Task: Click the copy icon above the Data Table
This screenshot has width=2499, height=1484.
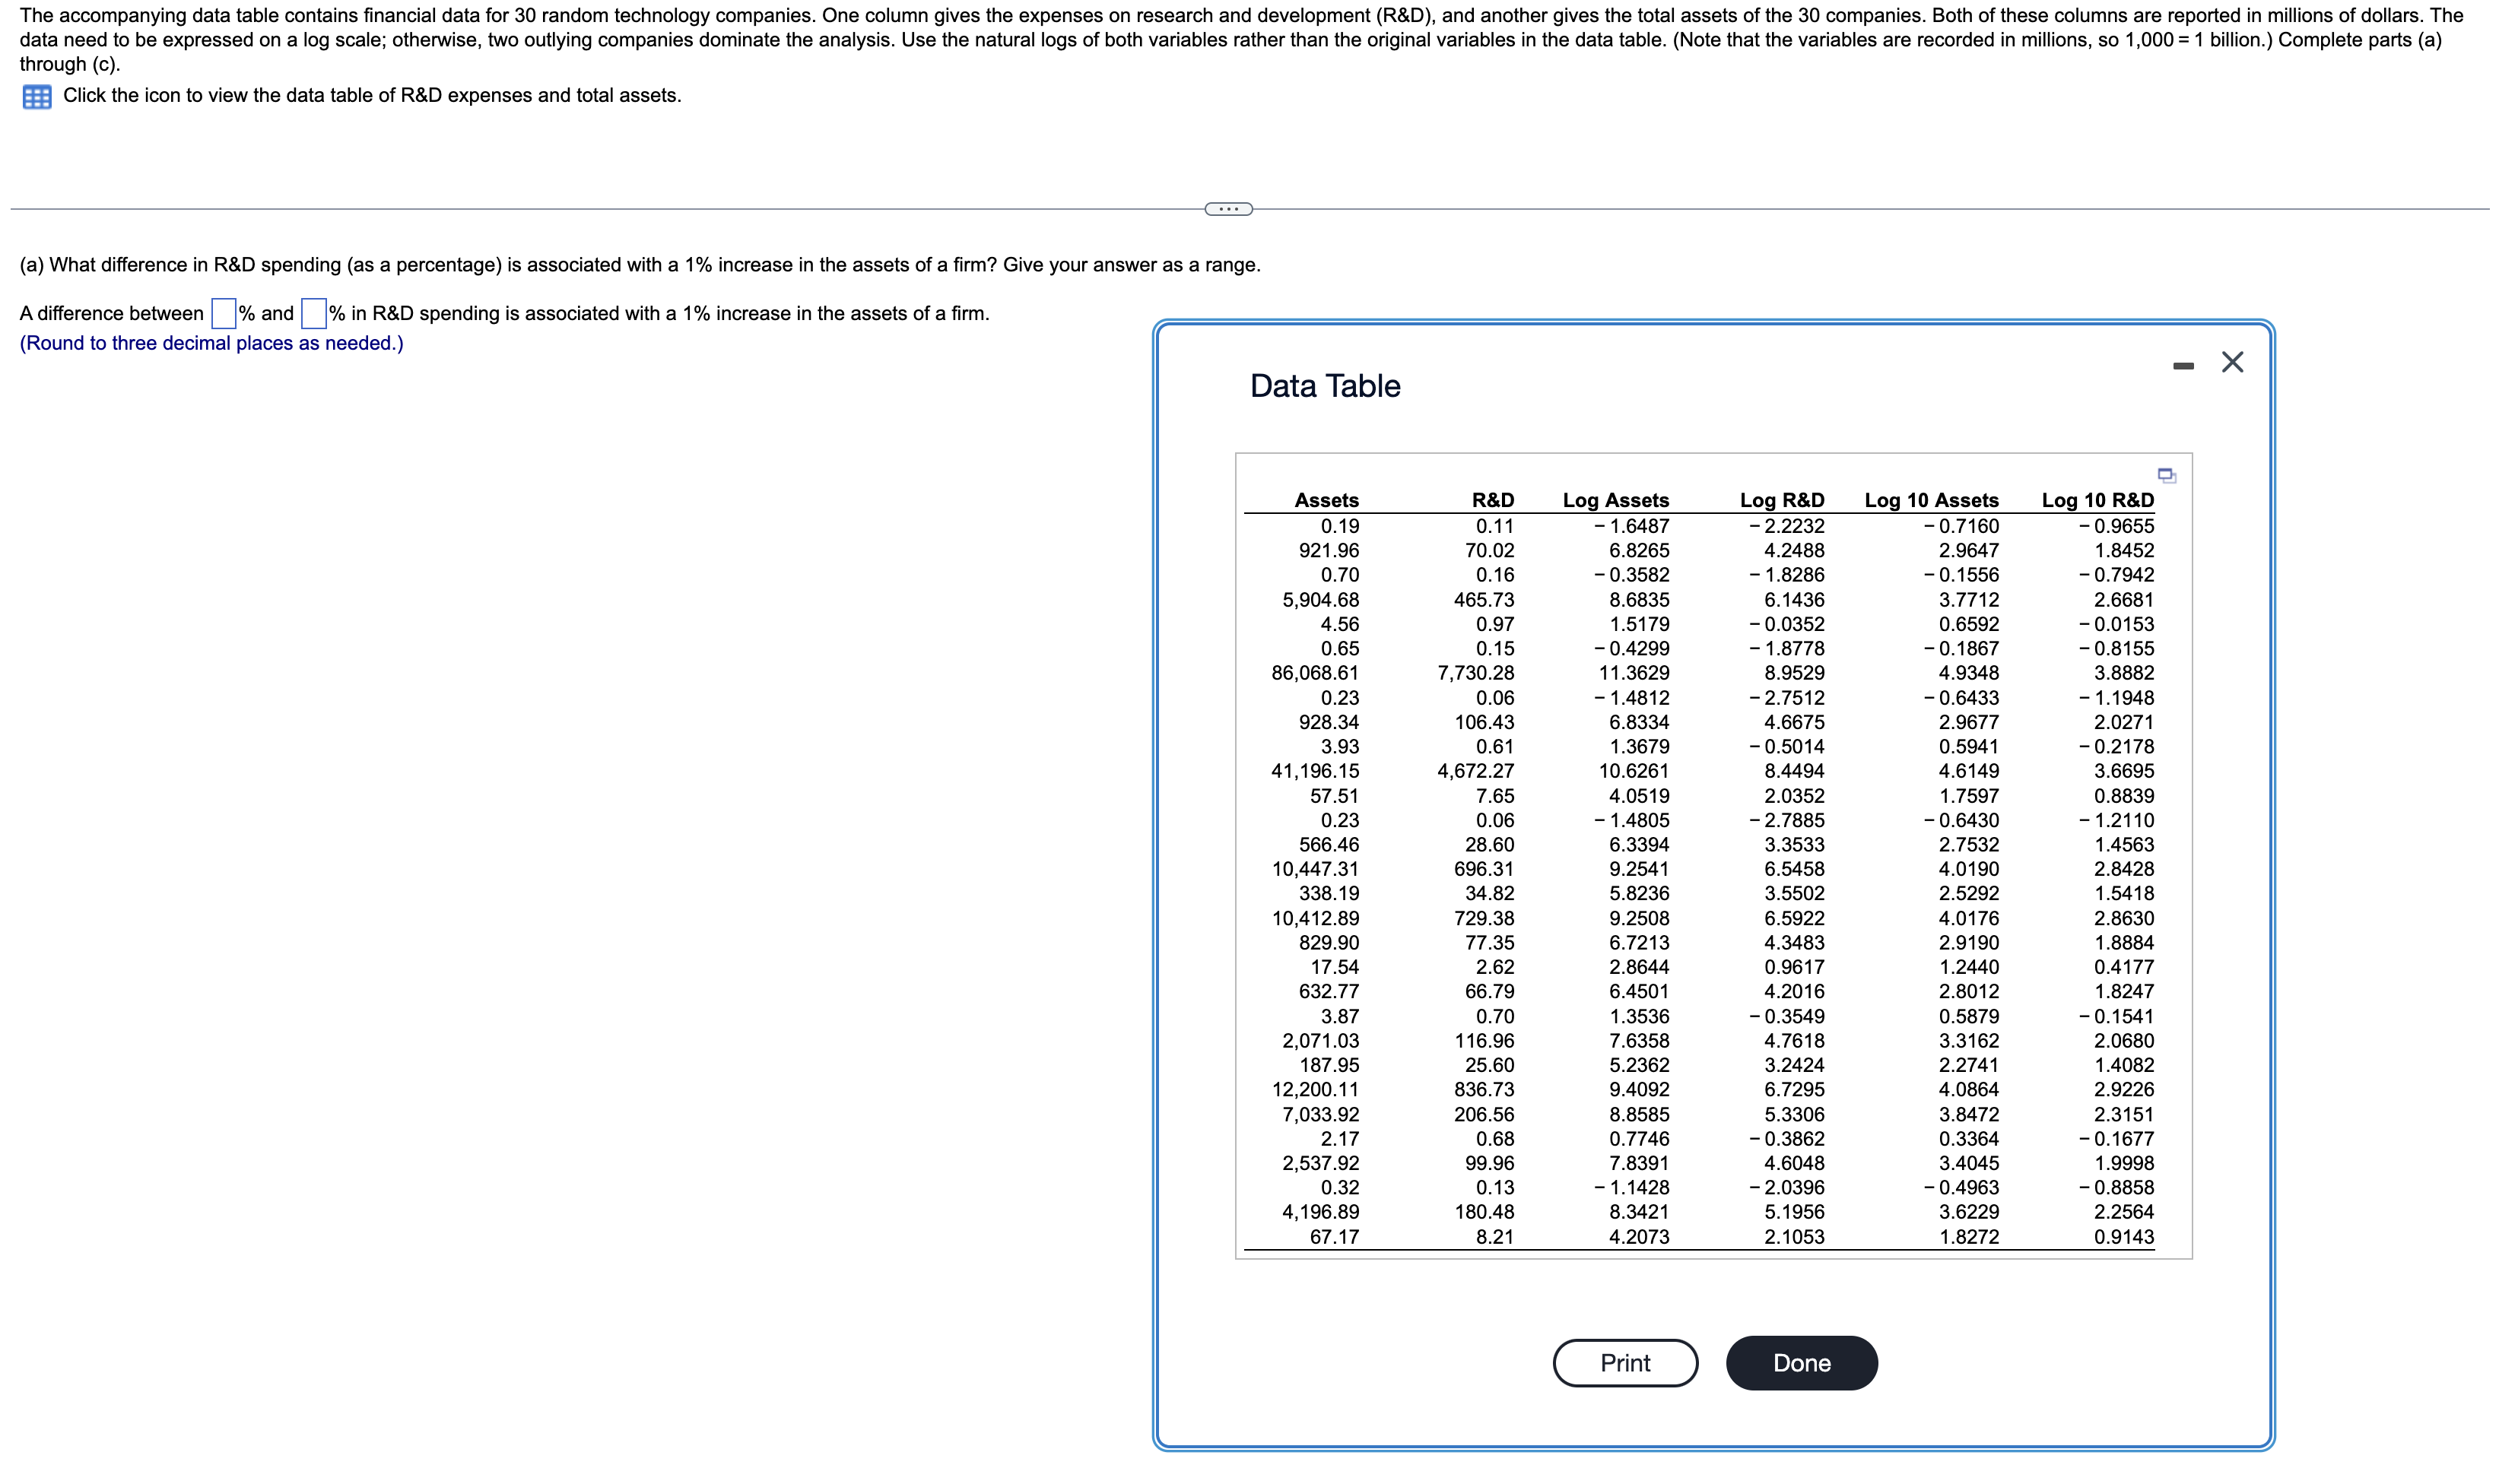Action: (2166, 476)
